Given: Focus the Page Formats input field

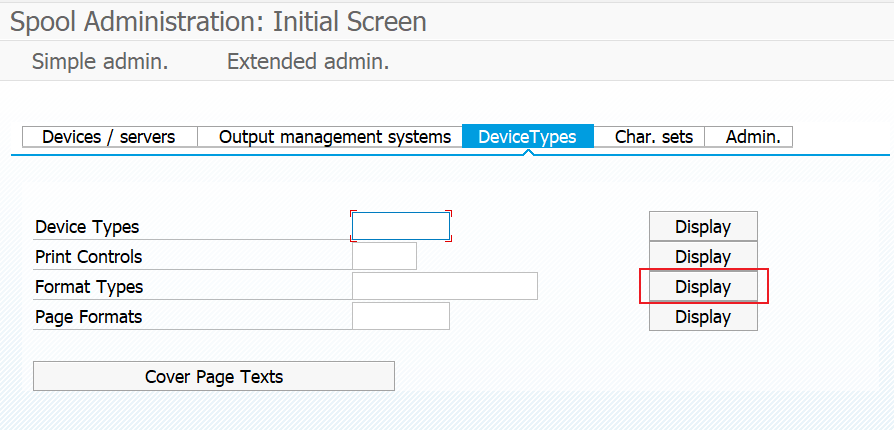Looking at the screenshot, I should [x=401, y=316].
